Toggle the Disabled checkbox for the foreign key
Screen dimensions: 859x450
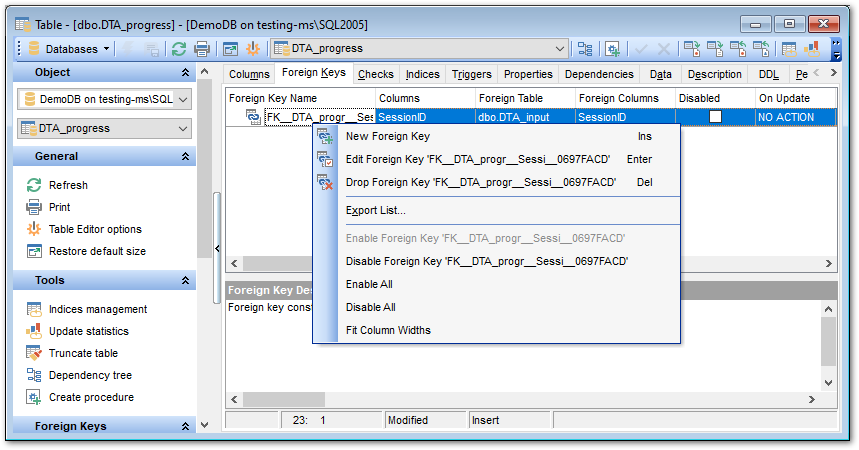pos(715,117)
